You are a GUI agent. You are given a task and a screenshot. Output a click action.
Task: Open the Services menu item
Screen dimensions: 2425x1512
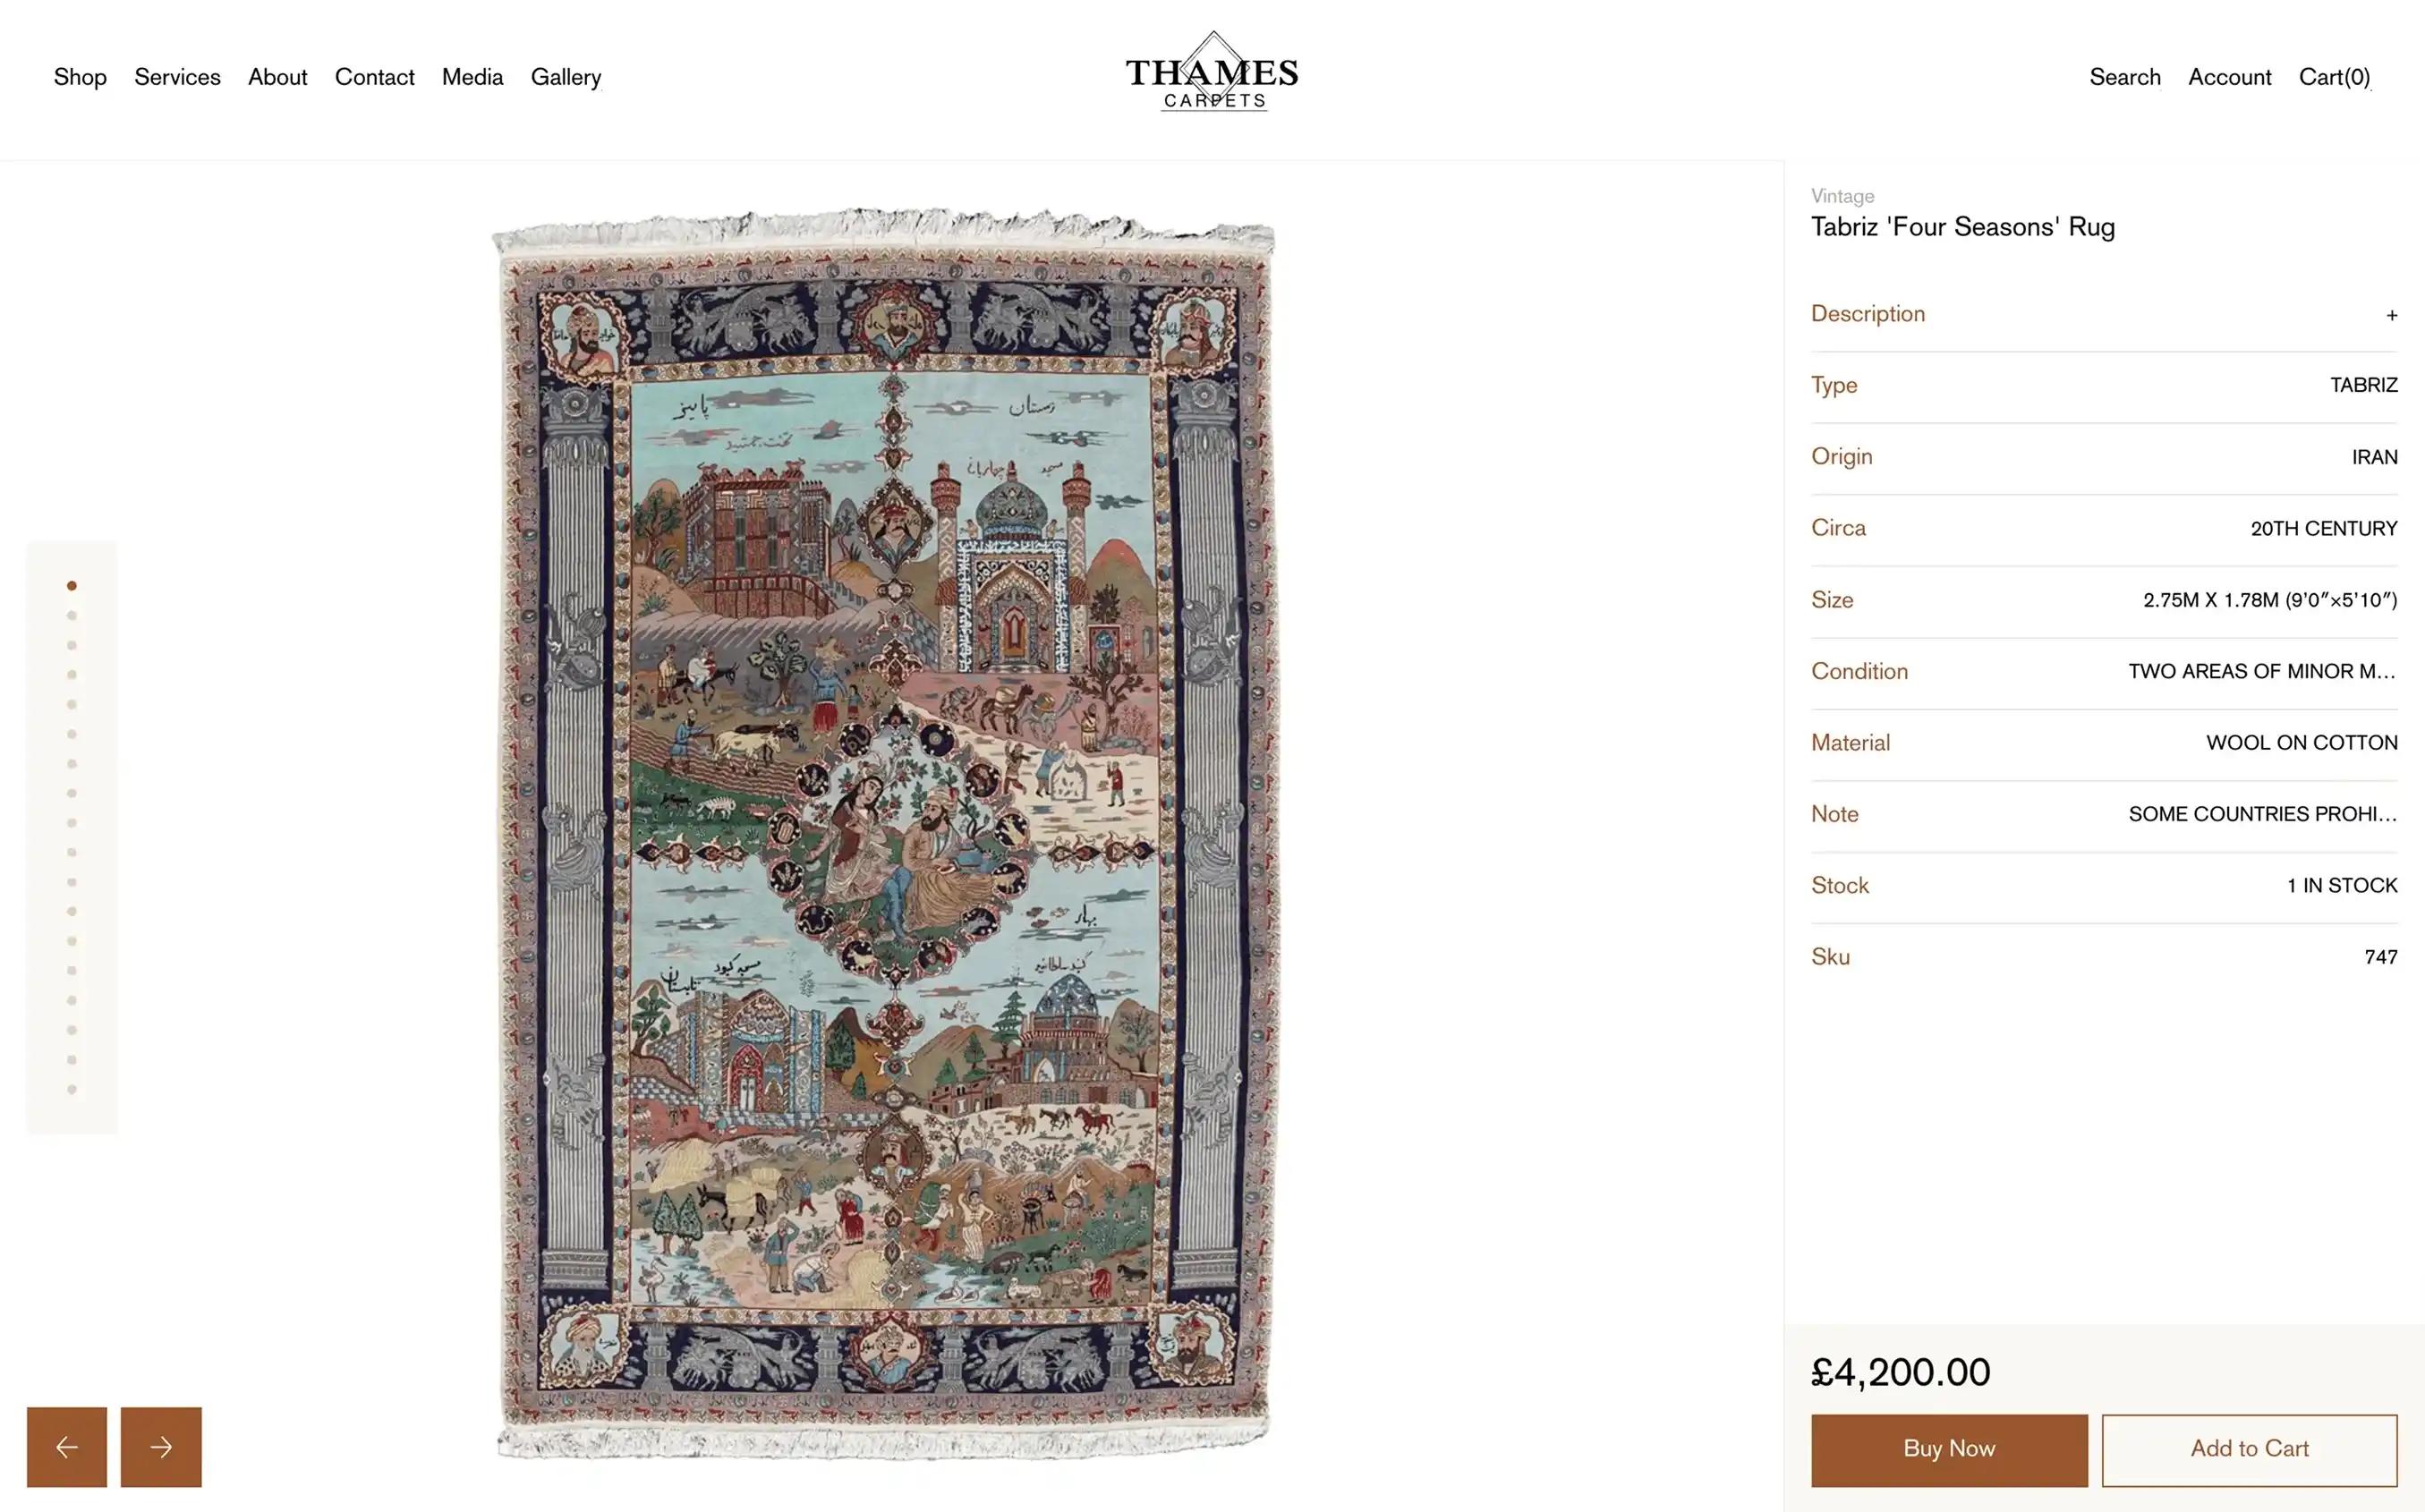(177, 77)
